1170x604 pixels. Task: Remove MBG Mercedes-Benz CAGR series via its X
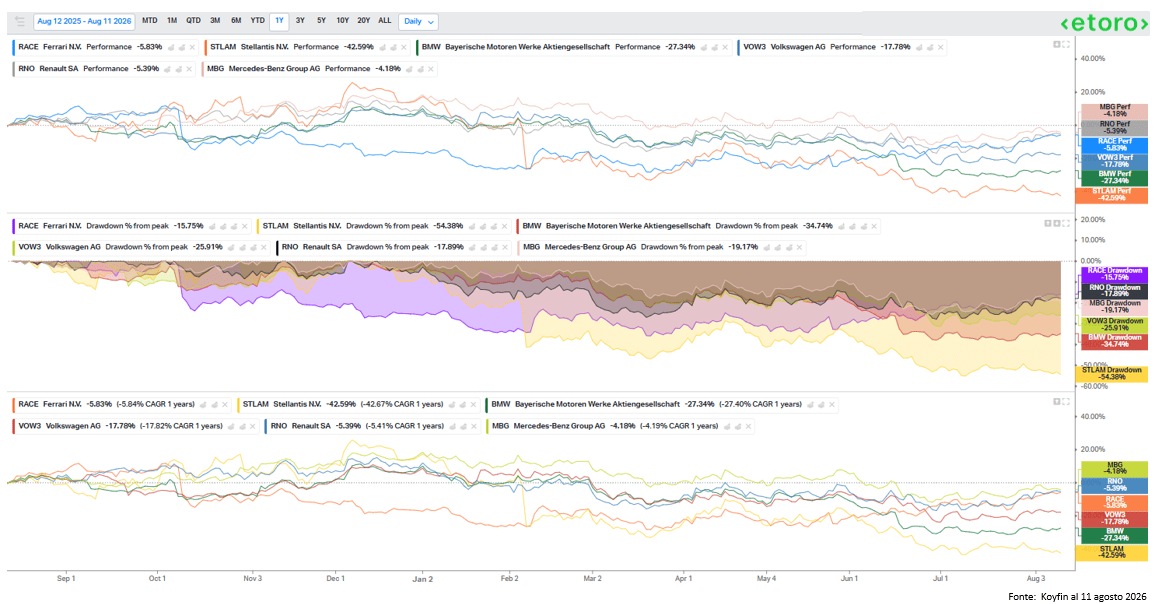pos(748,426)
